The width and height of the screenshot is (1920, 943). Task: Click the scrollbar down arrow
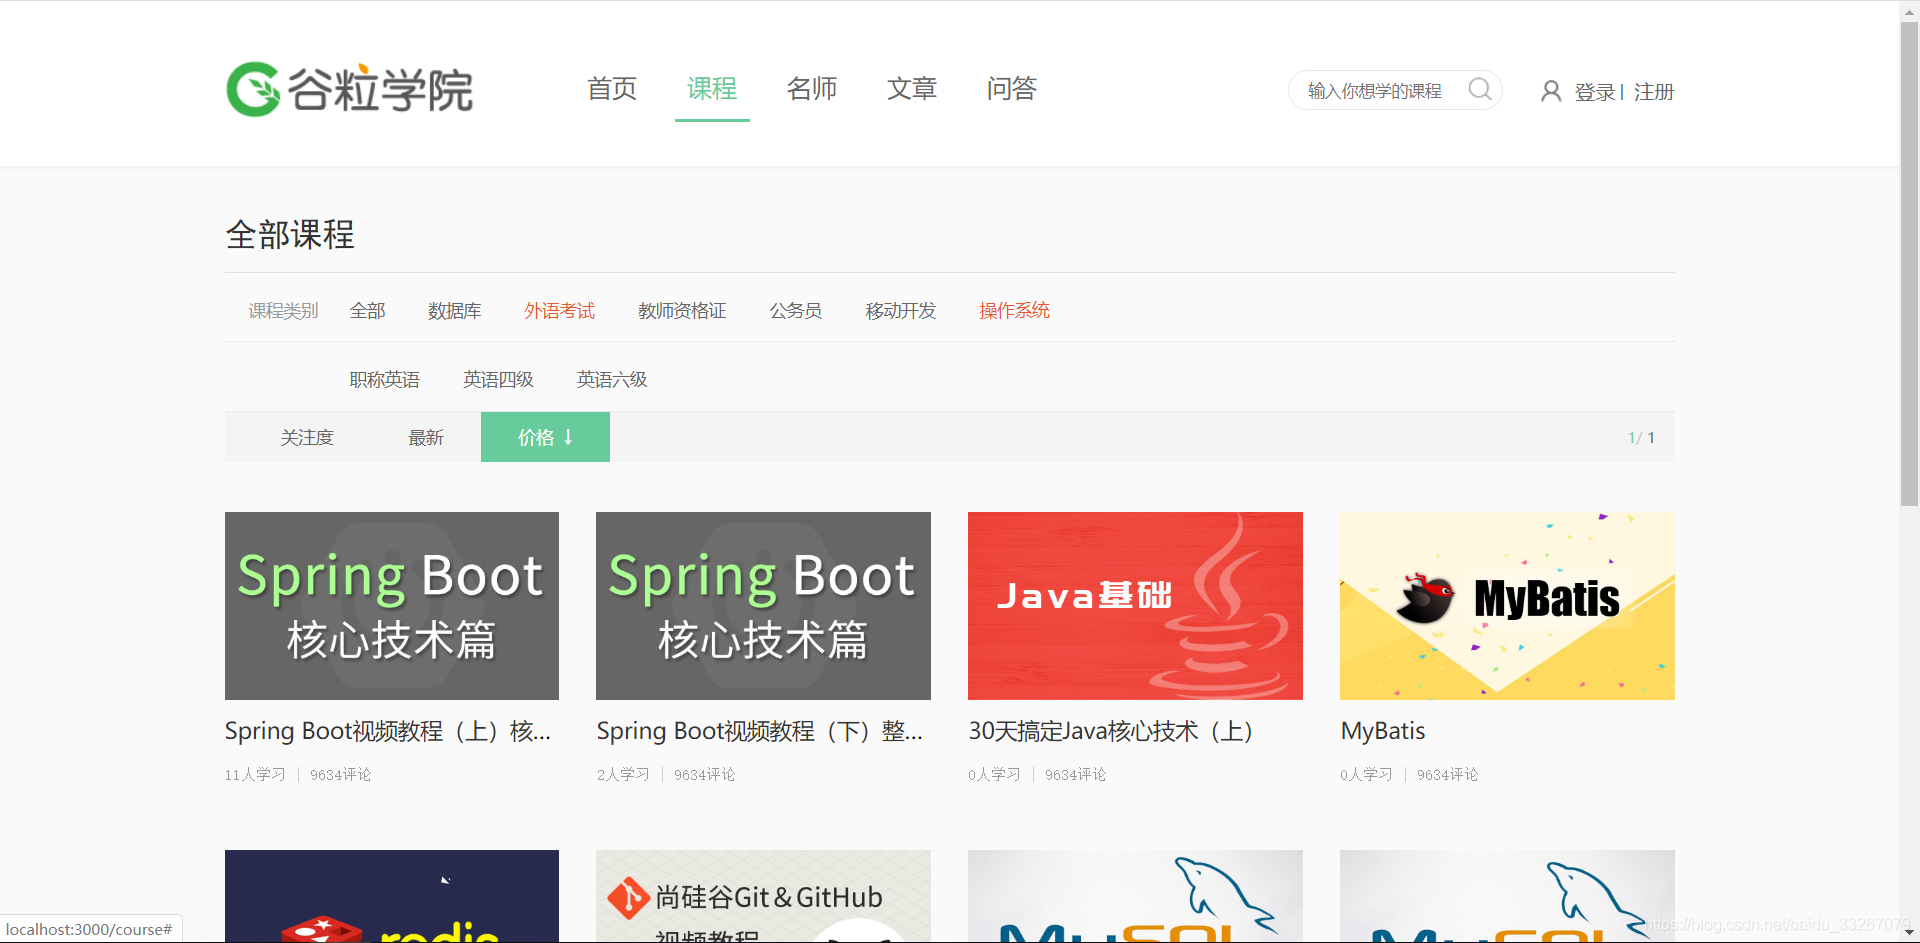(1909, 933)
